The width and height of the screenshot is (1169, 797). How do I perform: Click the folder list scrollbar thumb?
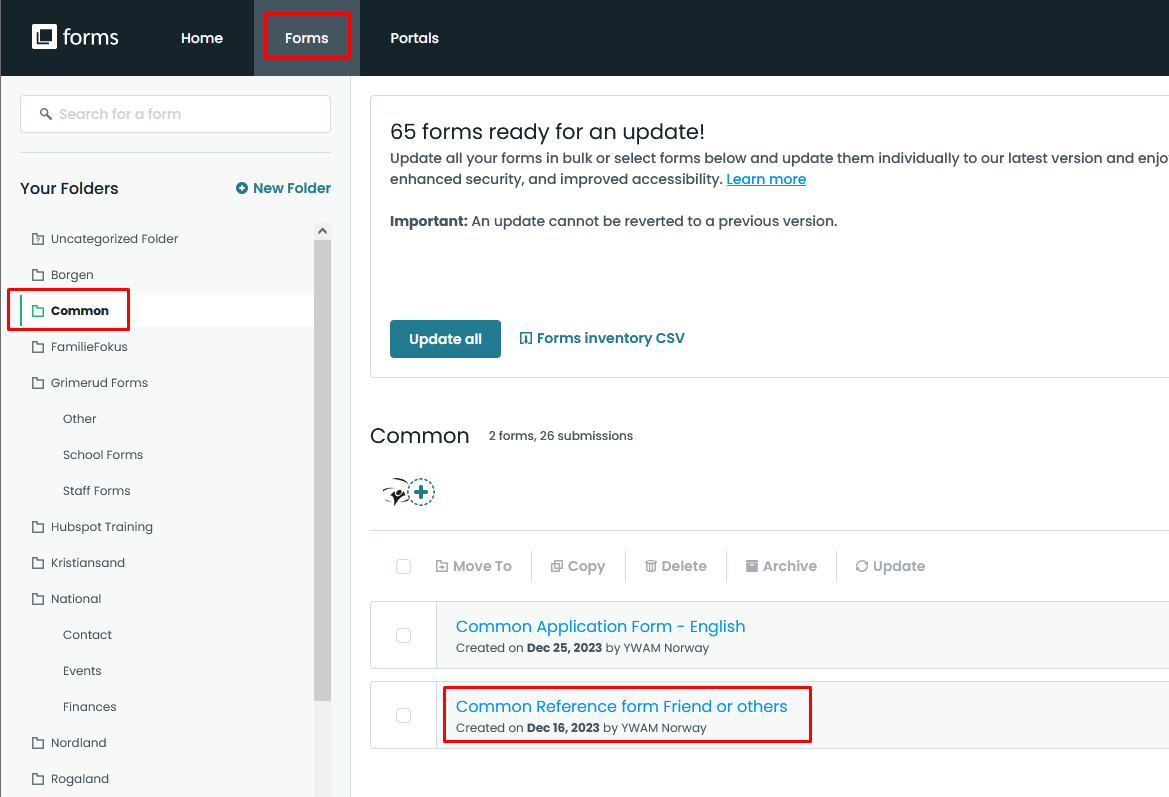[322, 470]
